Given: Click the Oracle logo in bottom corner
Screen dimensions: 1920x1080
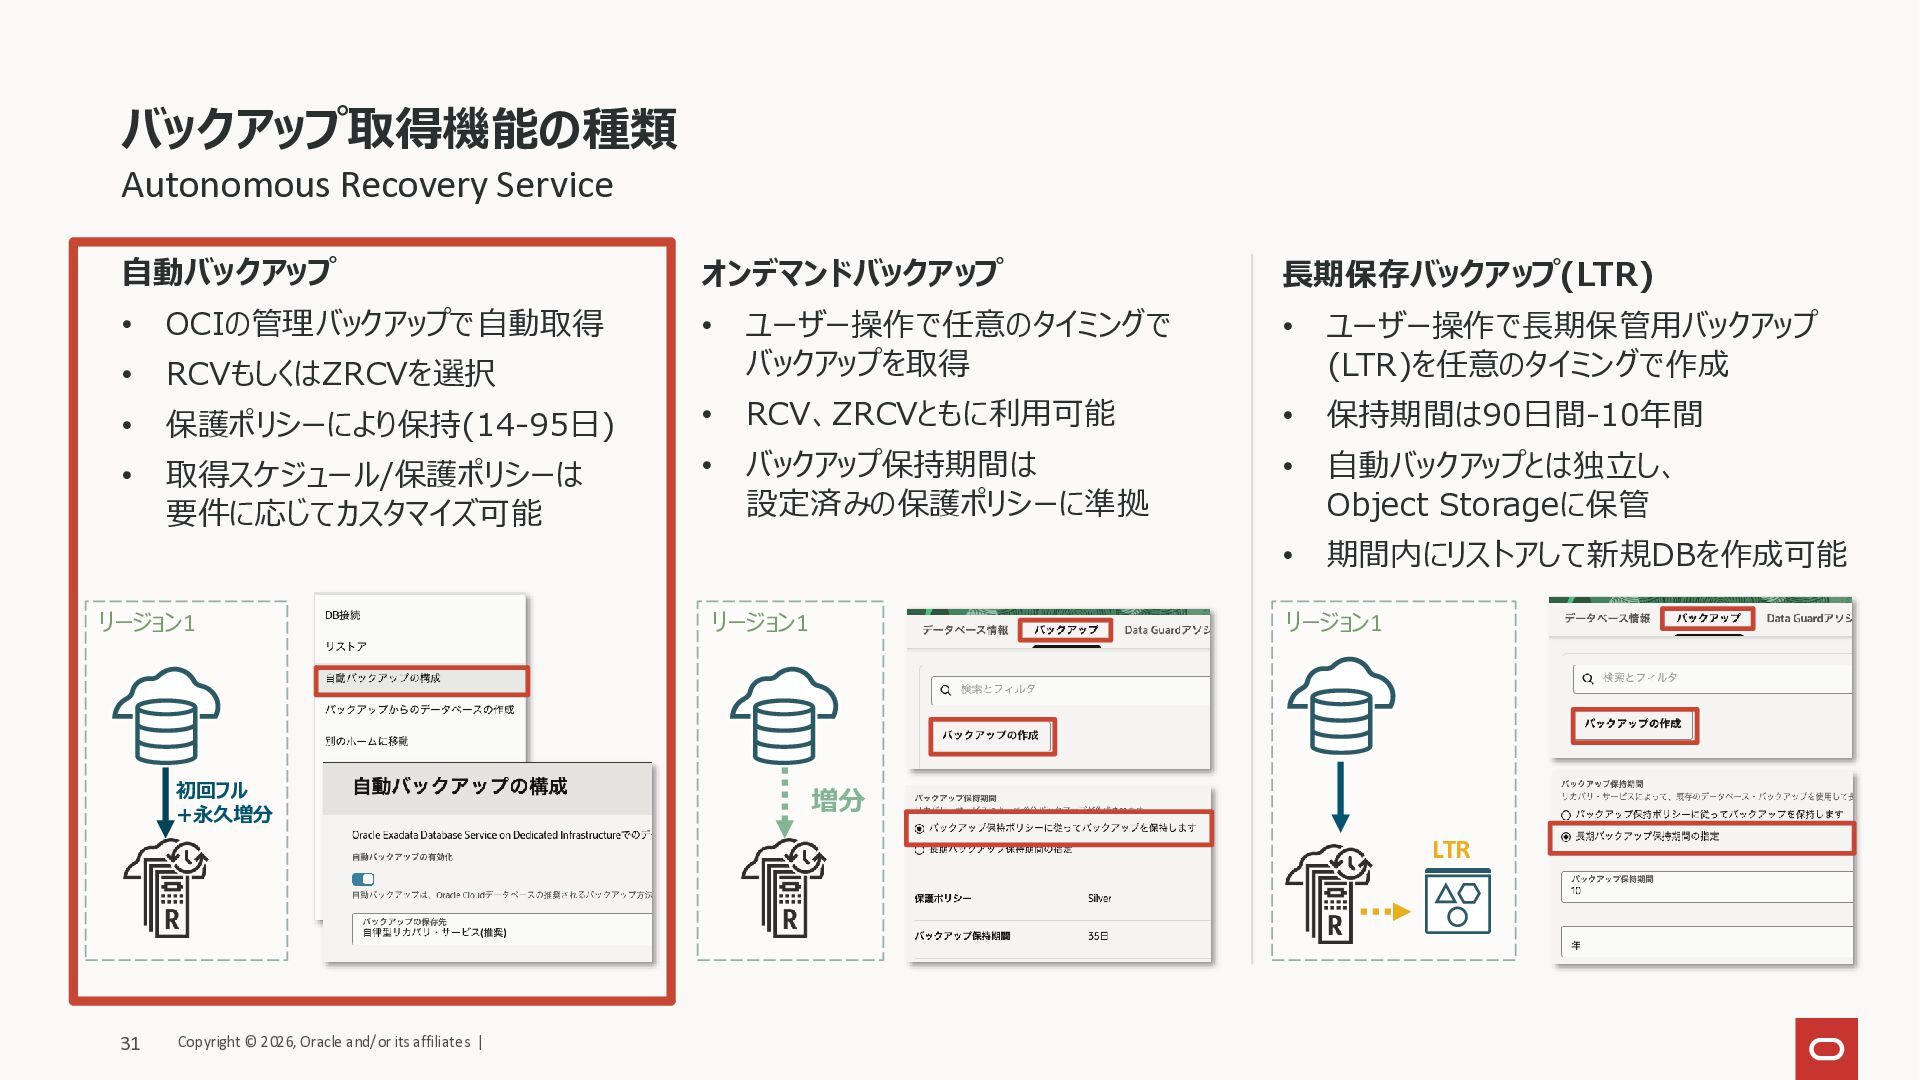Looking at the screenshot, I should click(x=1826, y=1048).
